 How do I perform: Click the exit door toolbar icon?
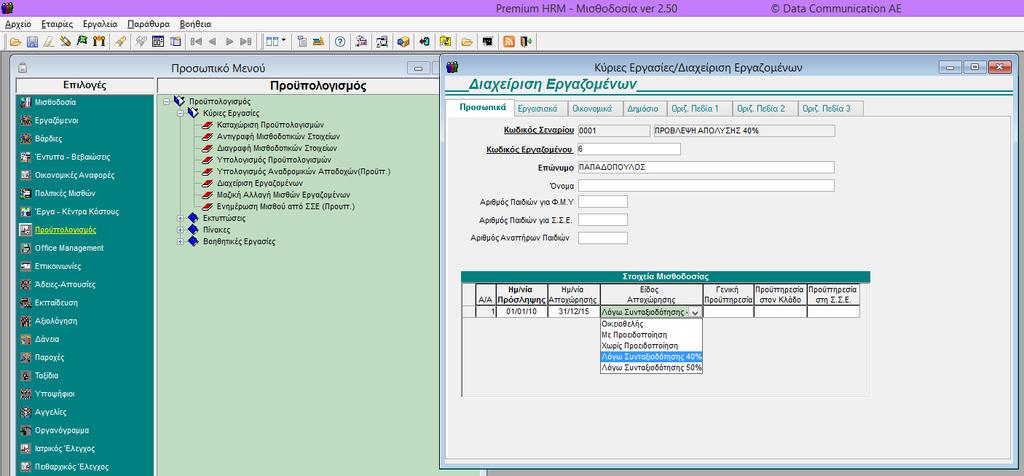click(526, 41)
